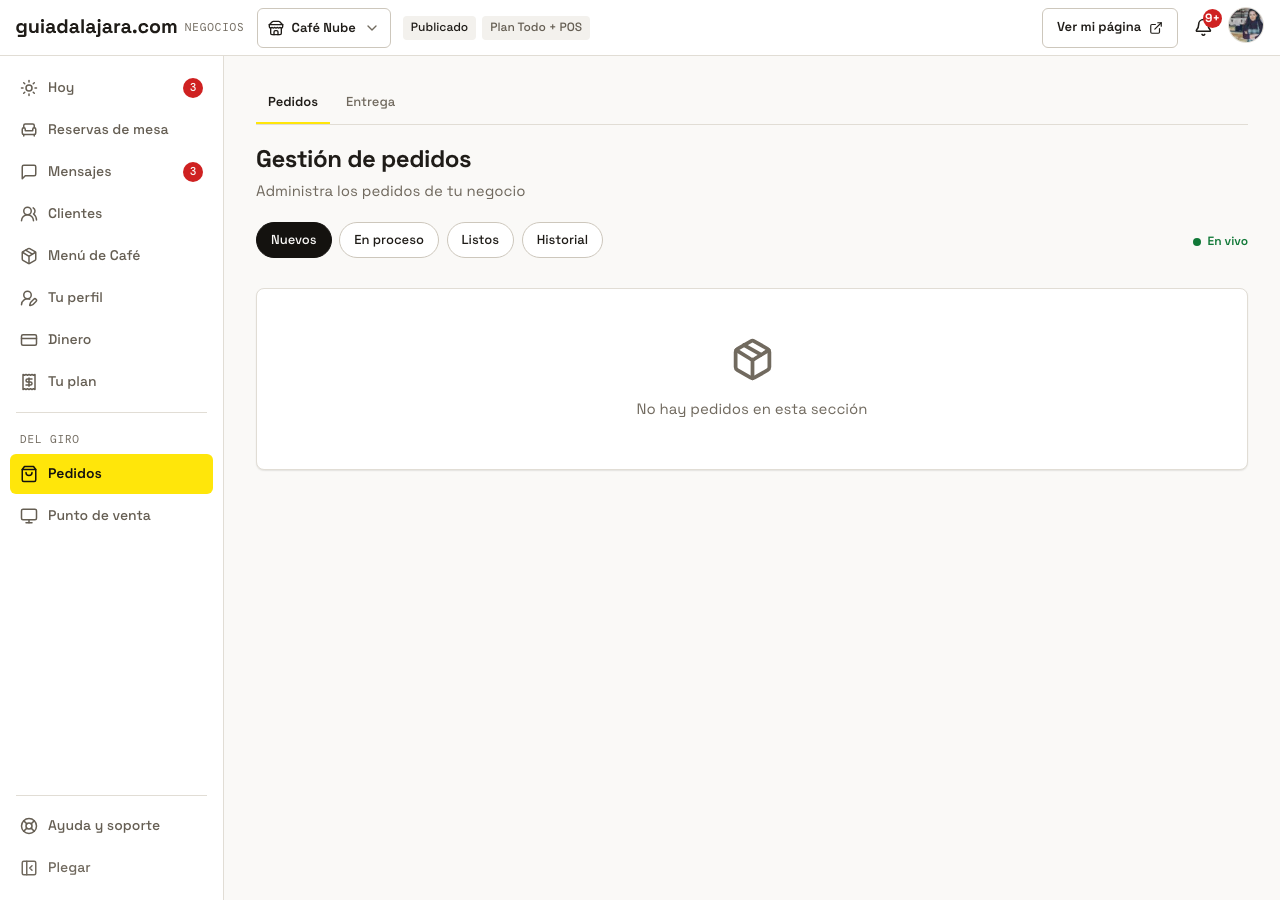1280x900 pixels.
Task: Select the Clientes people icon
Action: [29, 214]
